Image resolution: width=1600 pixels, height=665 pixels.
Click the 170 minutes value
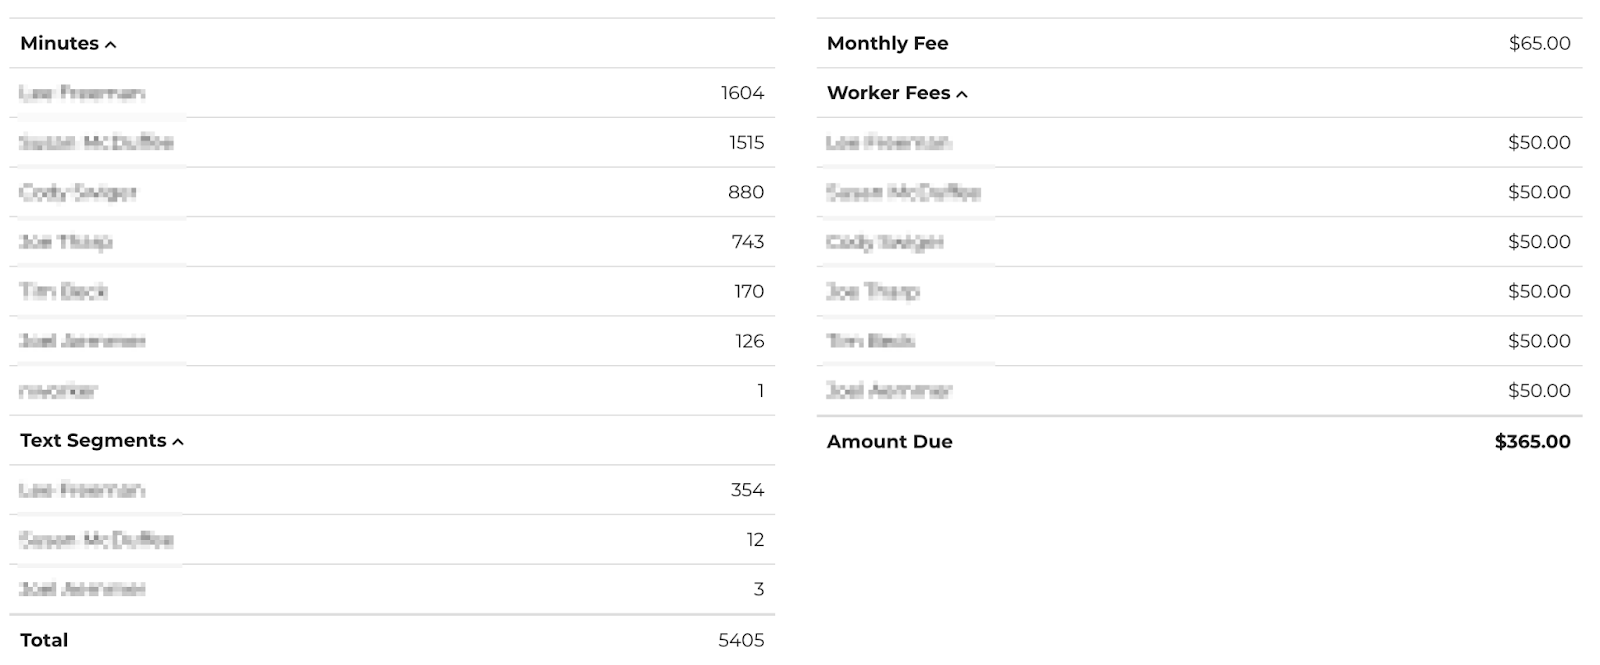click(749, 292)
